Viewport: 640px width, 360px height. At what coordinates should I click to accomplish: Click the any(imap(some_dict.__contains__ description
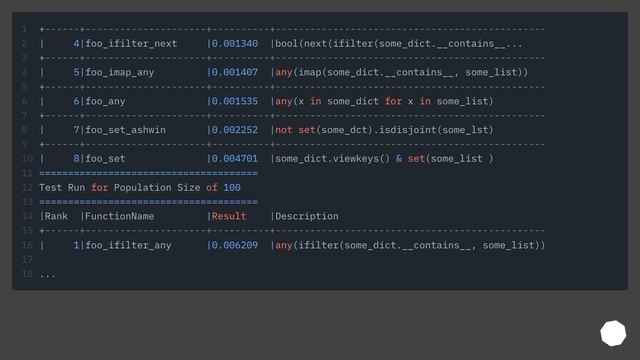[401, 72]
